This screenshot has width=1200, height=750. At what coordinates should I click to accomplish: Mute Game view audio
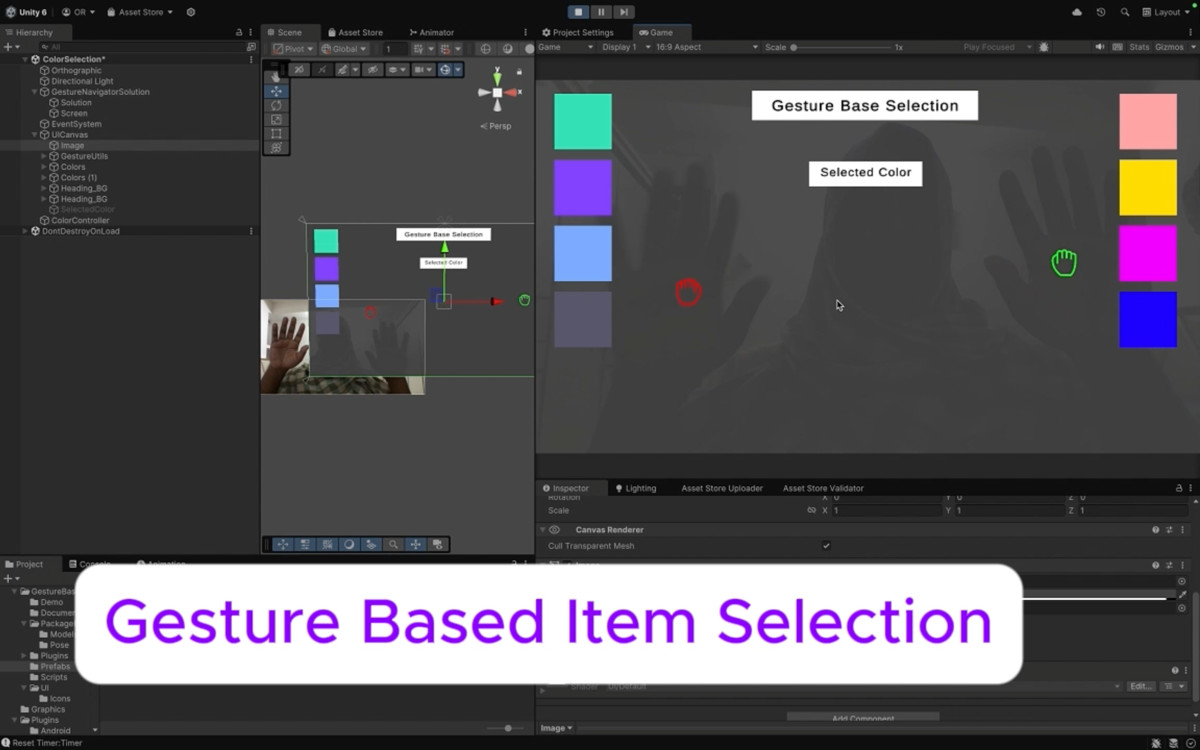pos(1100,47)
